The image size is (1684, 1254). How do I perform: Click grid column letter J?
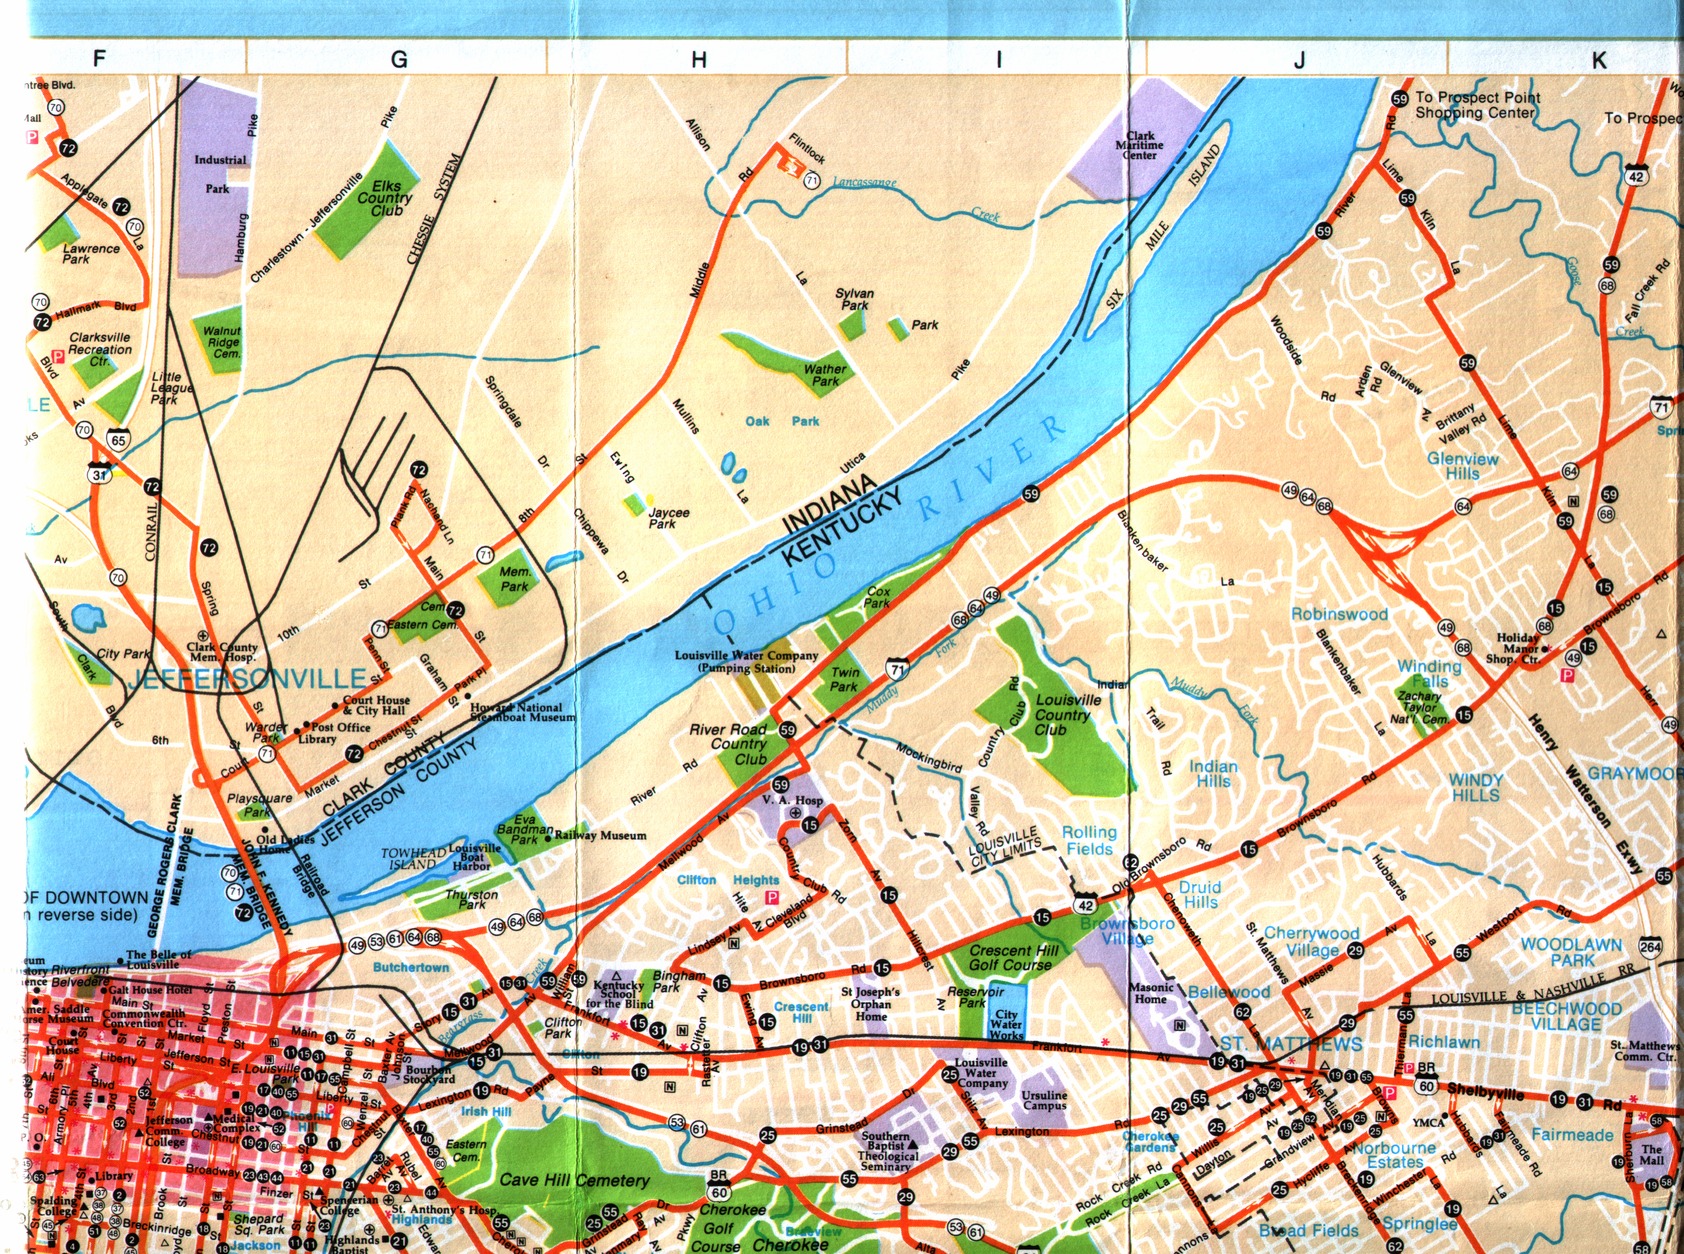click(1298, 59)
